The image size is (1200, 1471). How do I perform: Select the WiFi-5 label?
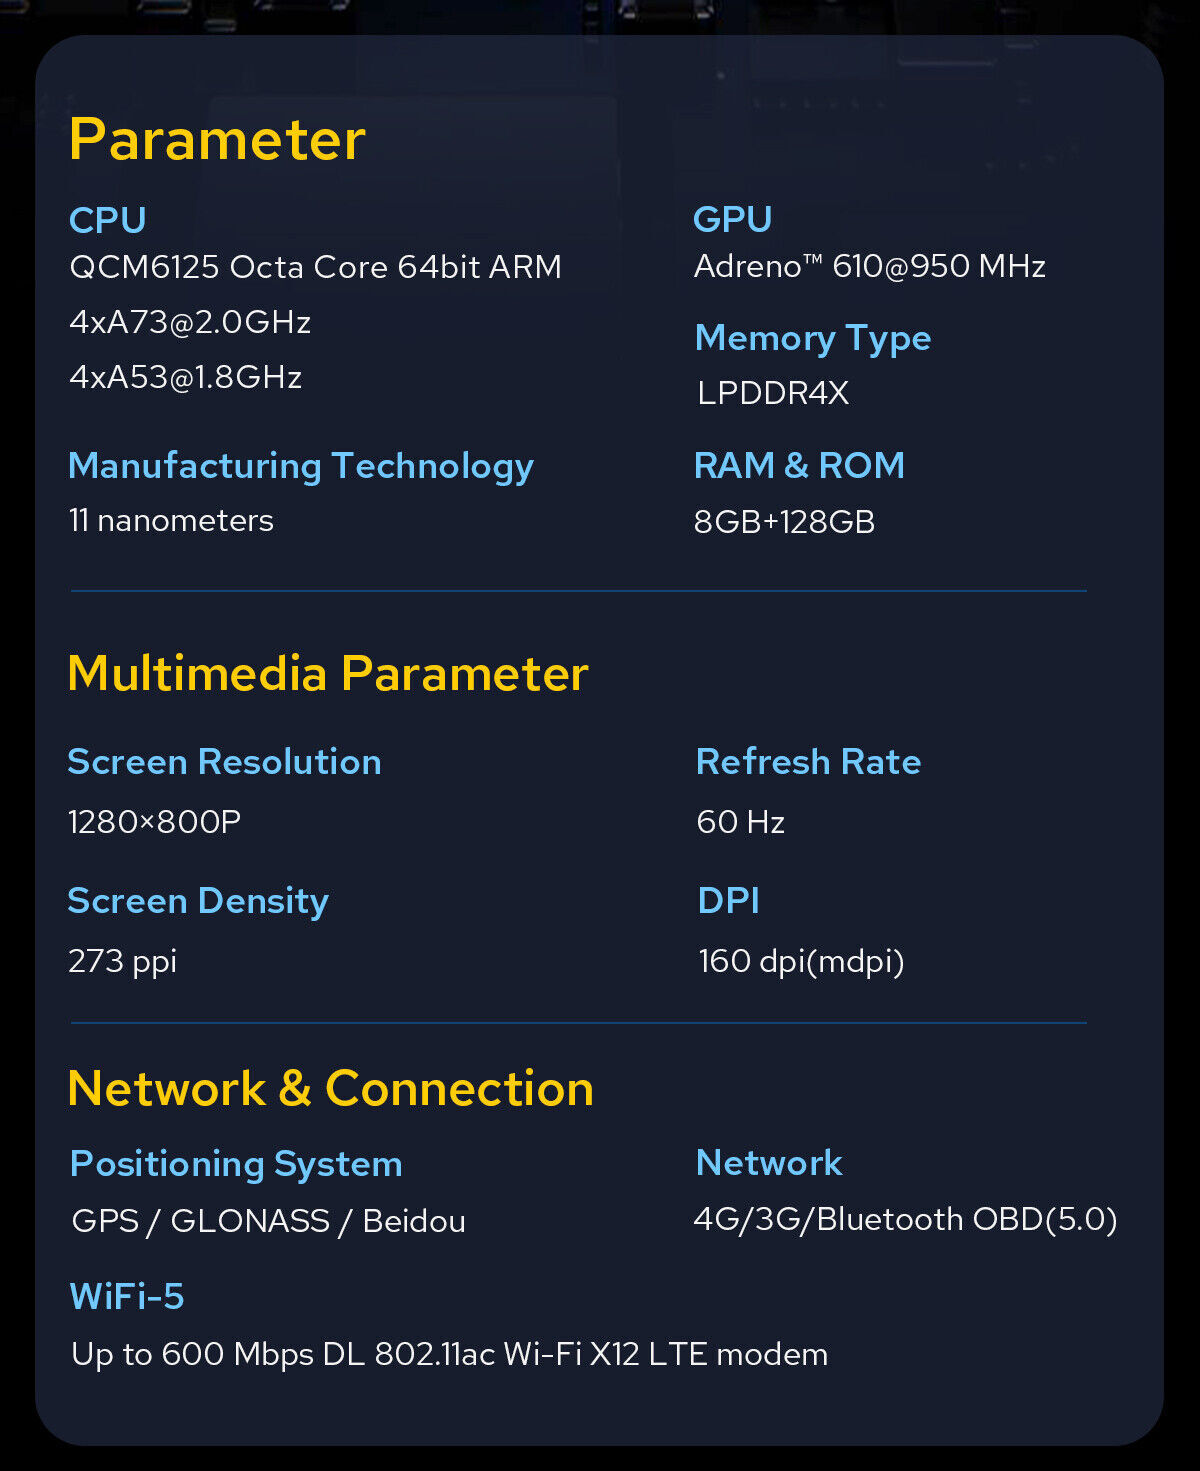click(x=127, y=1297)
